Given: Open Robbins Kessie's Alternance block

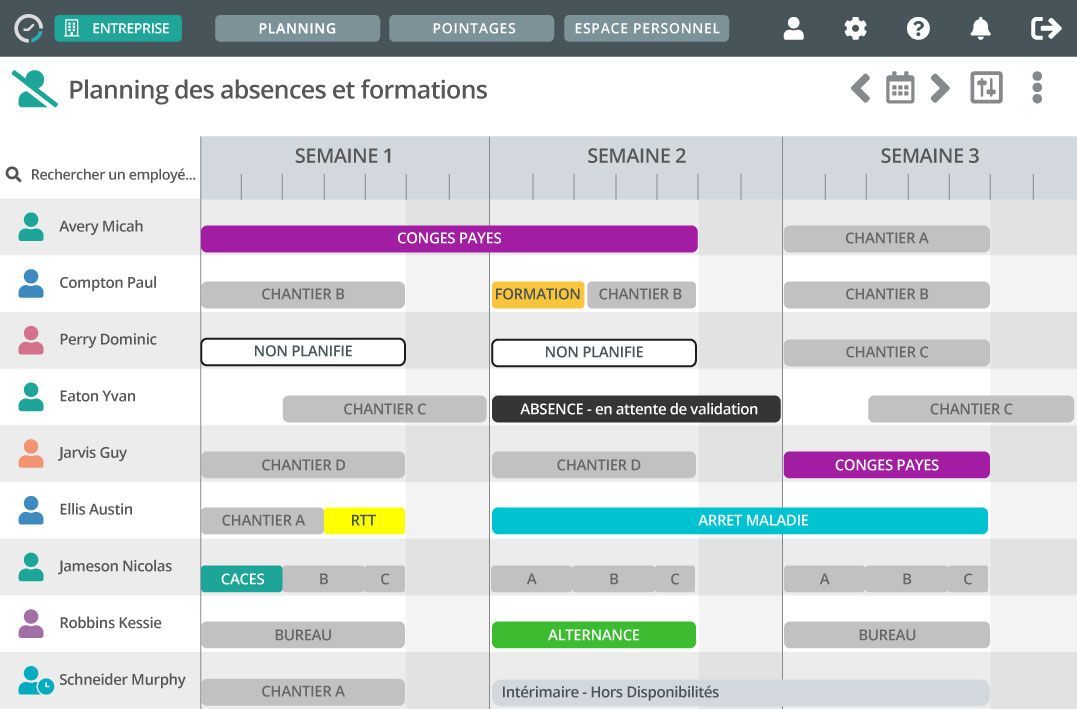Looking at the screenshot, I should pyautogui.click(x=594, y=635).
